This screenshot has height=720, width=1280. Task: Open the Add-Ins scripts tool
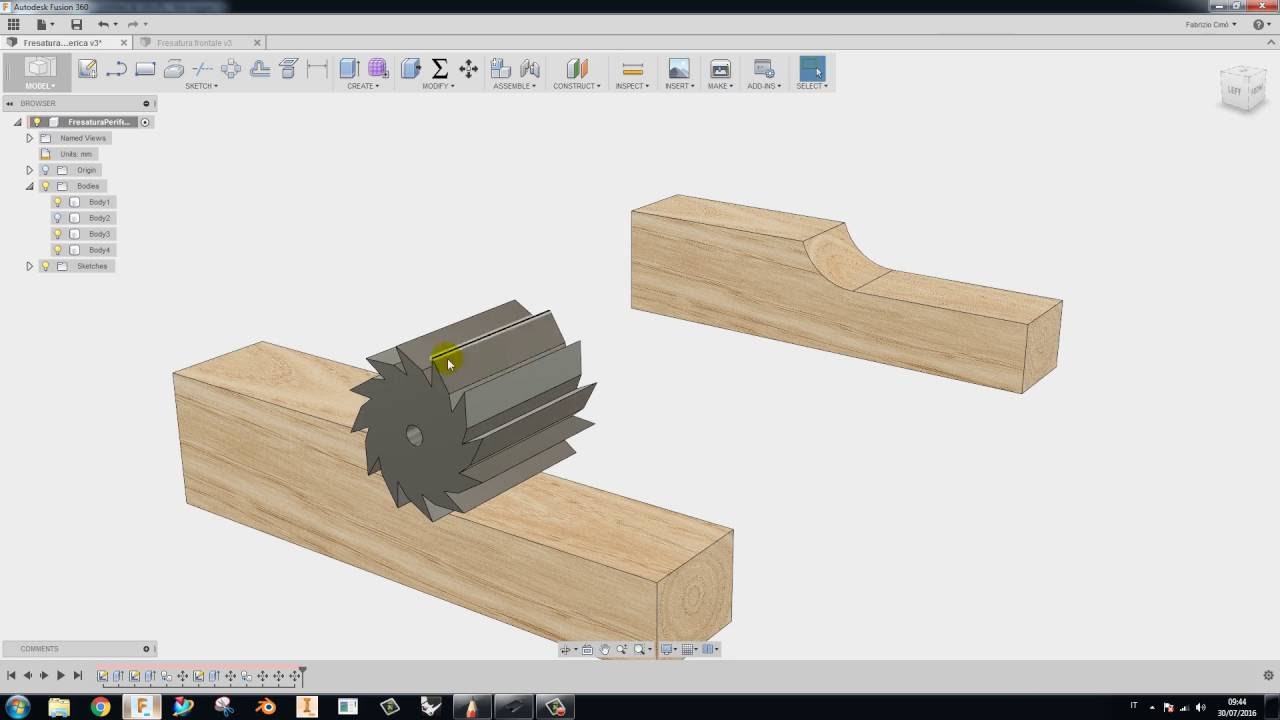763,68
